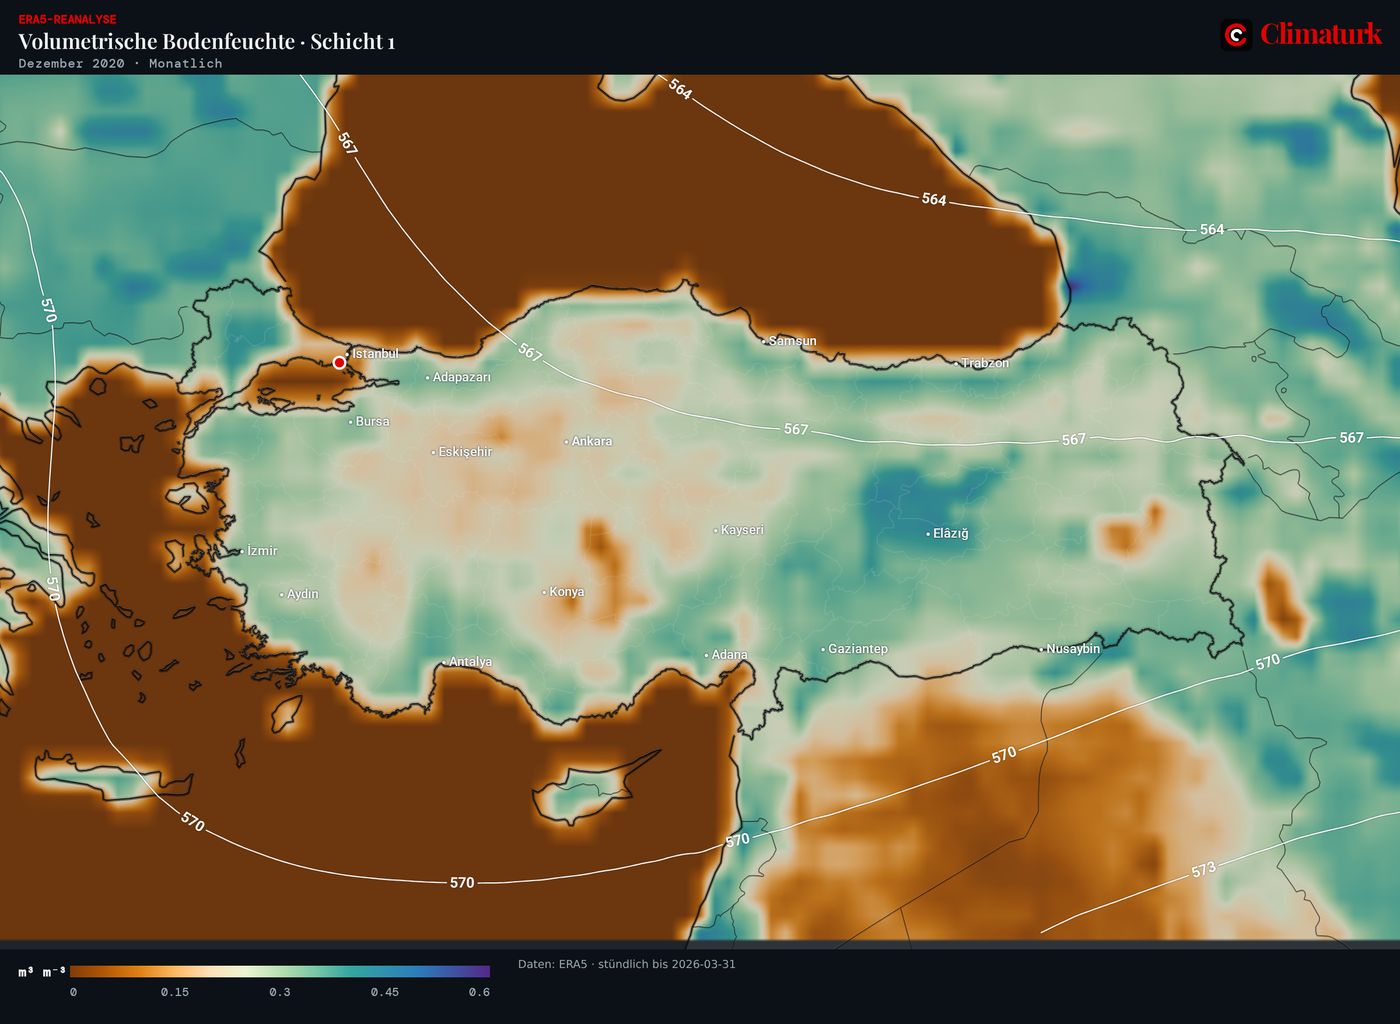The image size is (1400, 1024).
Task: Click the 573 contour line label
Action: (1203, 870)
